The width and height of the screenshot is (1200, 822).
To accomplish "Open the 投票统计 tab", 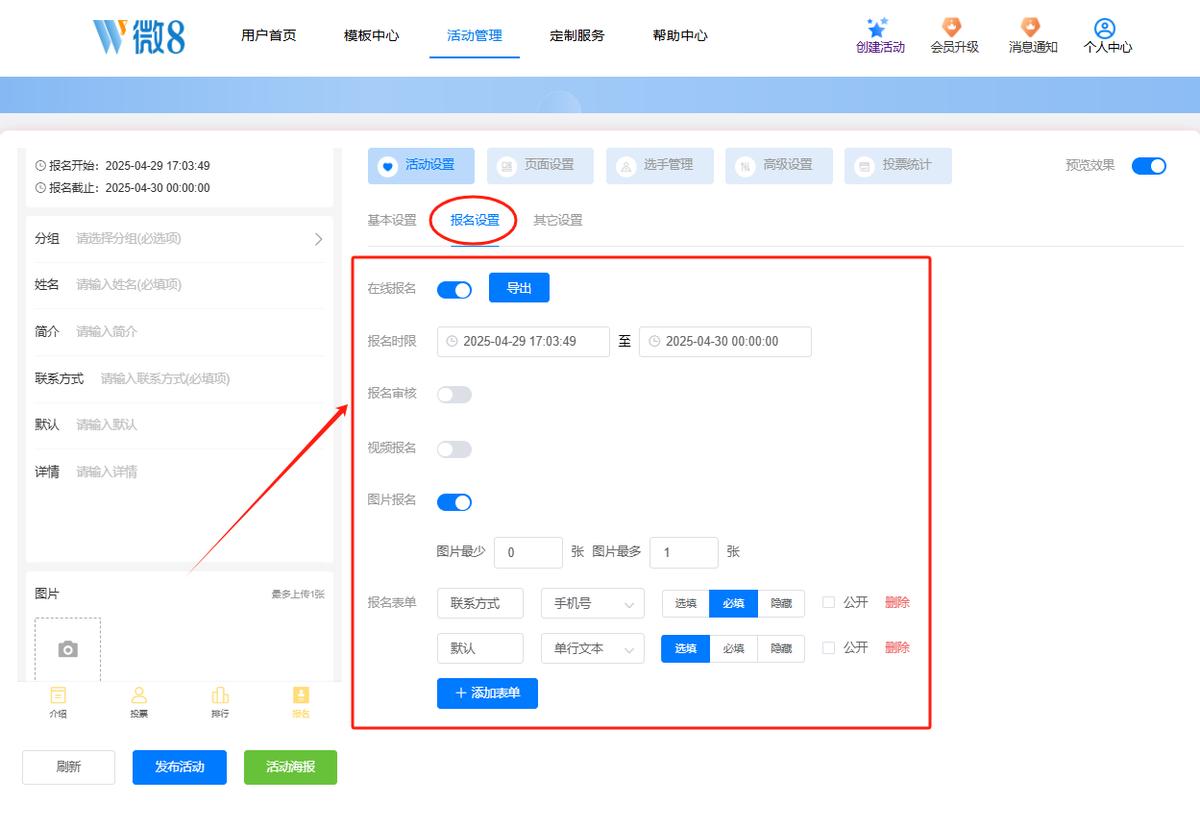I will click(898, 165).
